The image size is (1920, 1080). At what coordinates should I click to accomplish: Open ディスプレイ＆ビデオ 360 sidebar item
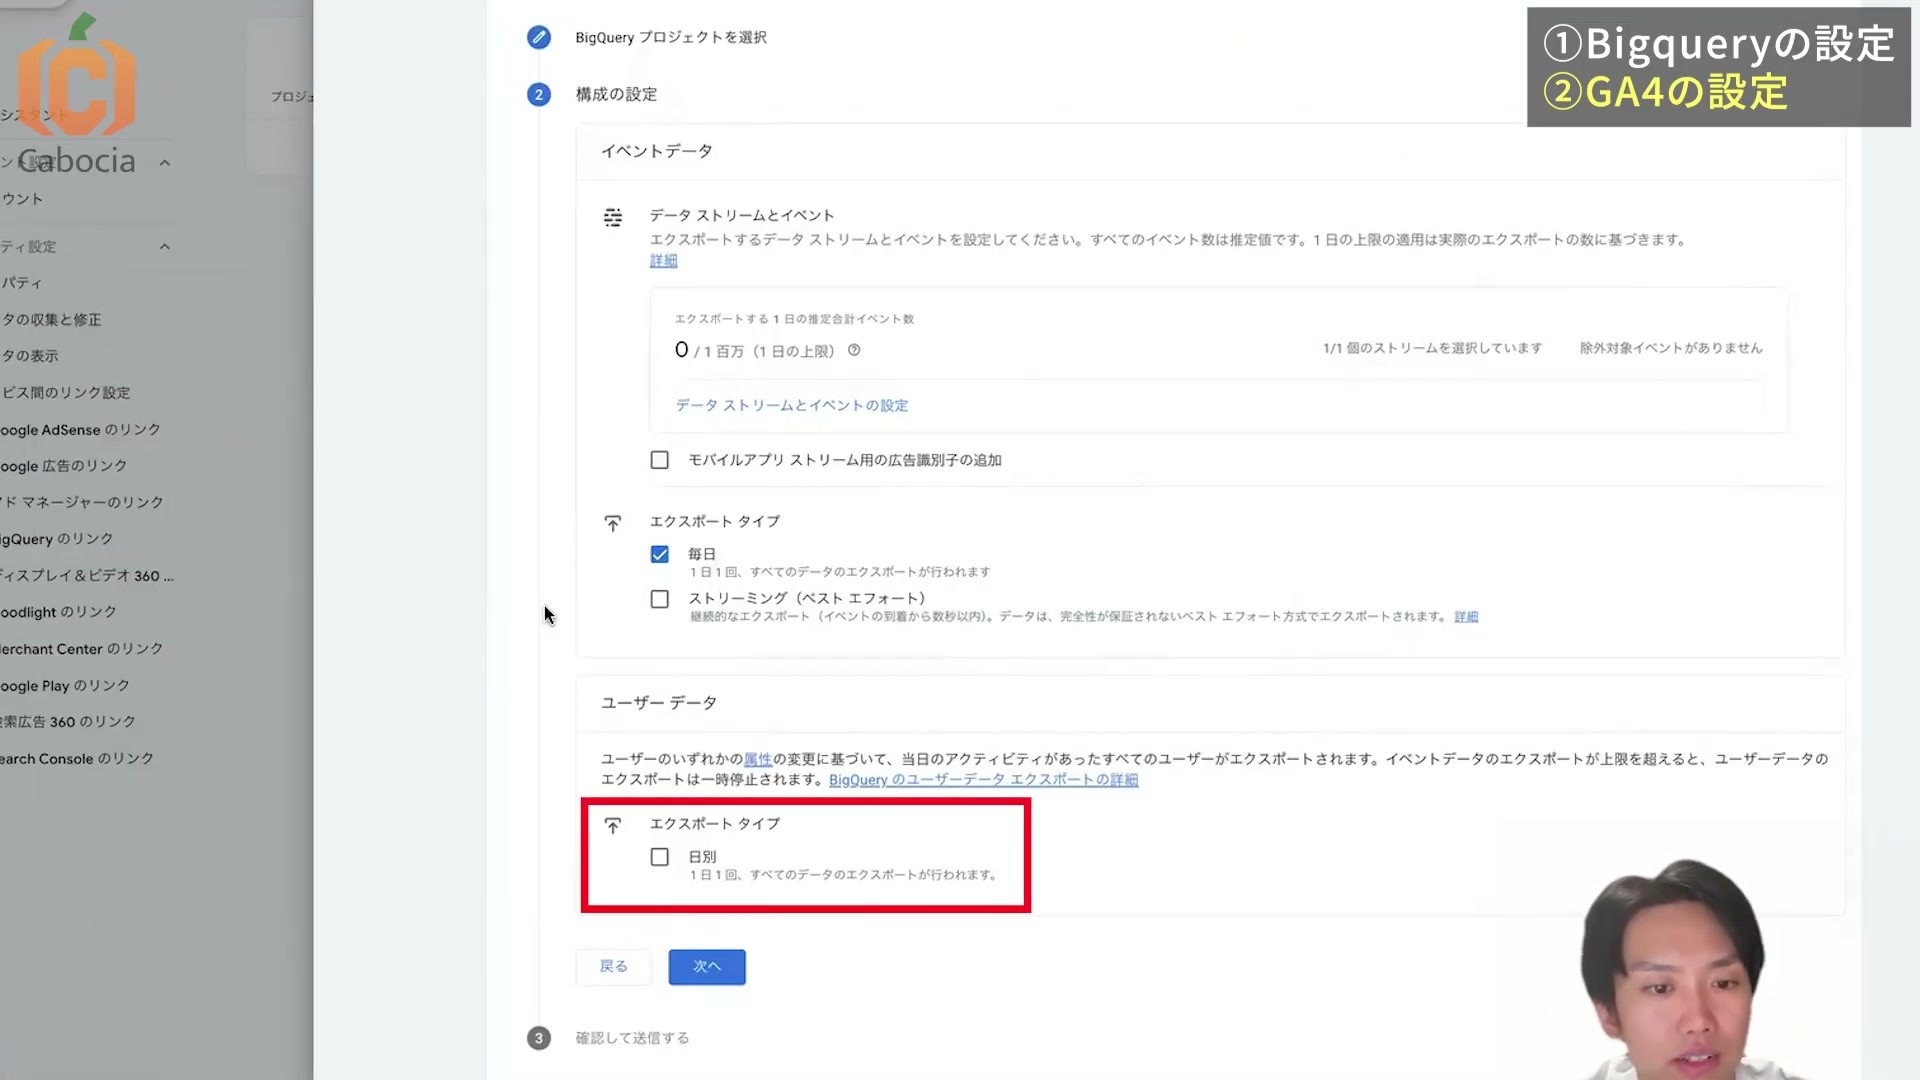pyautogui.click(x=87, y=576)
